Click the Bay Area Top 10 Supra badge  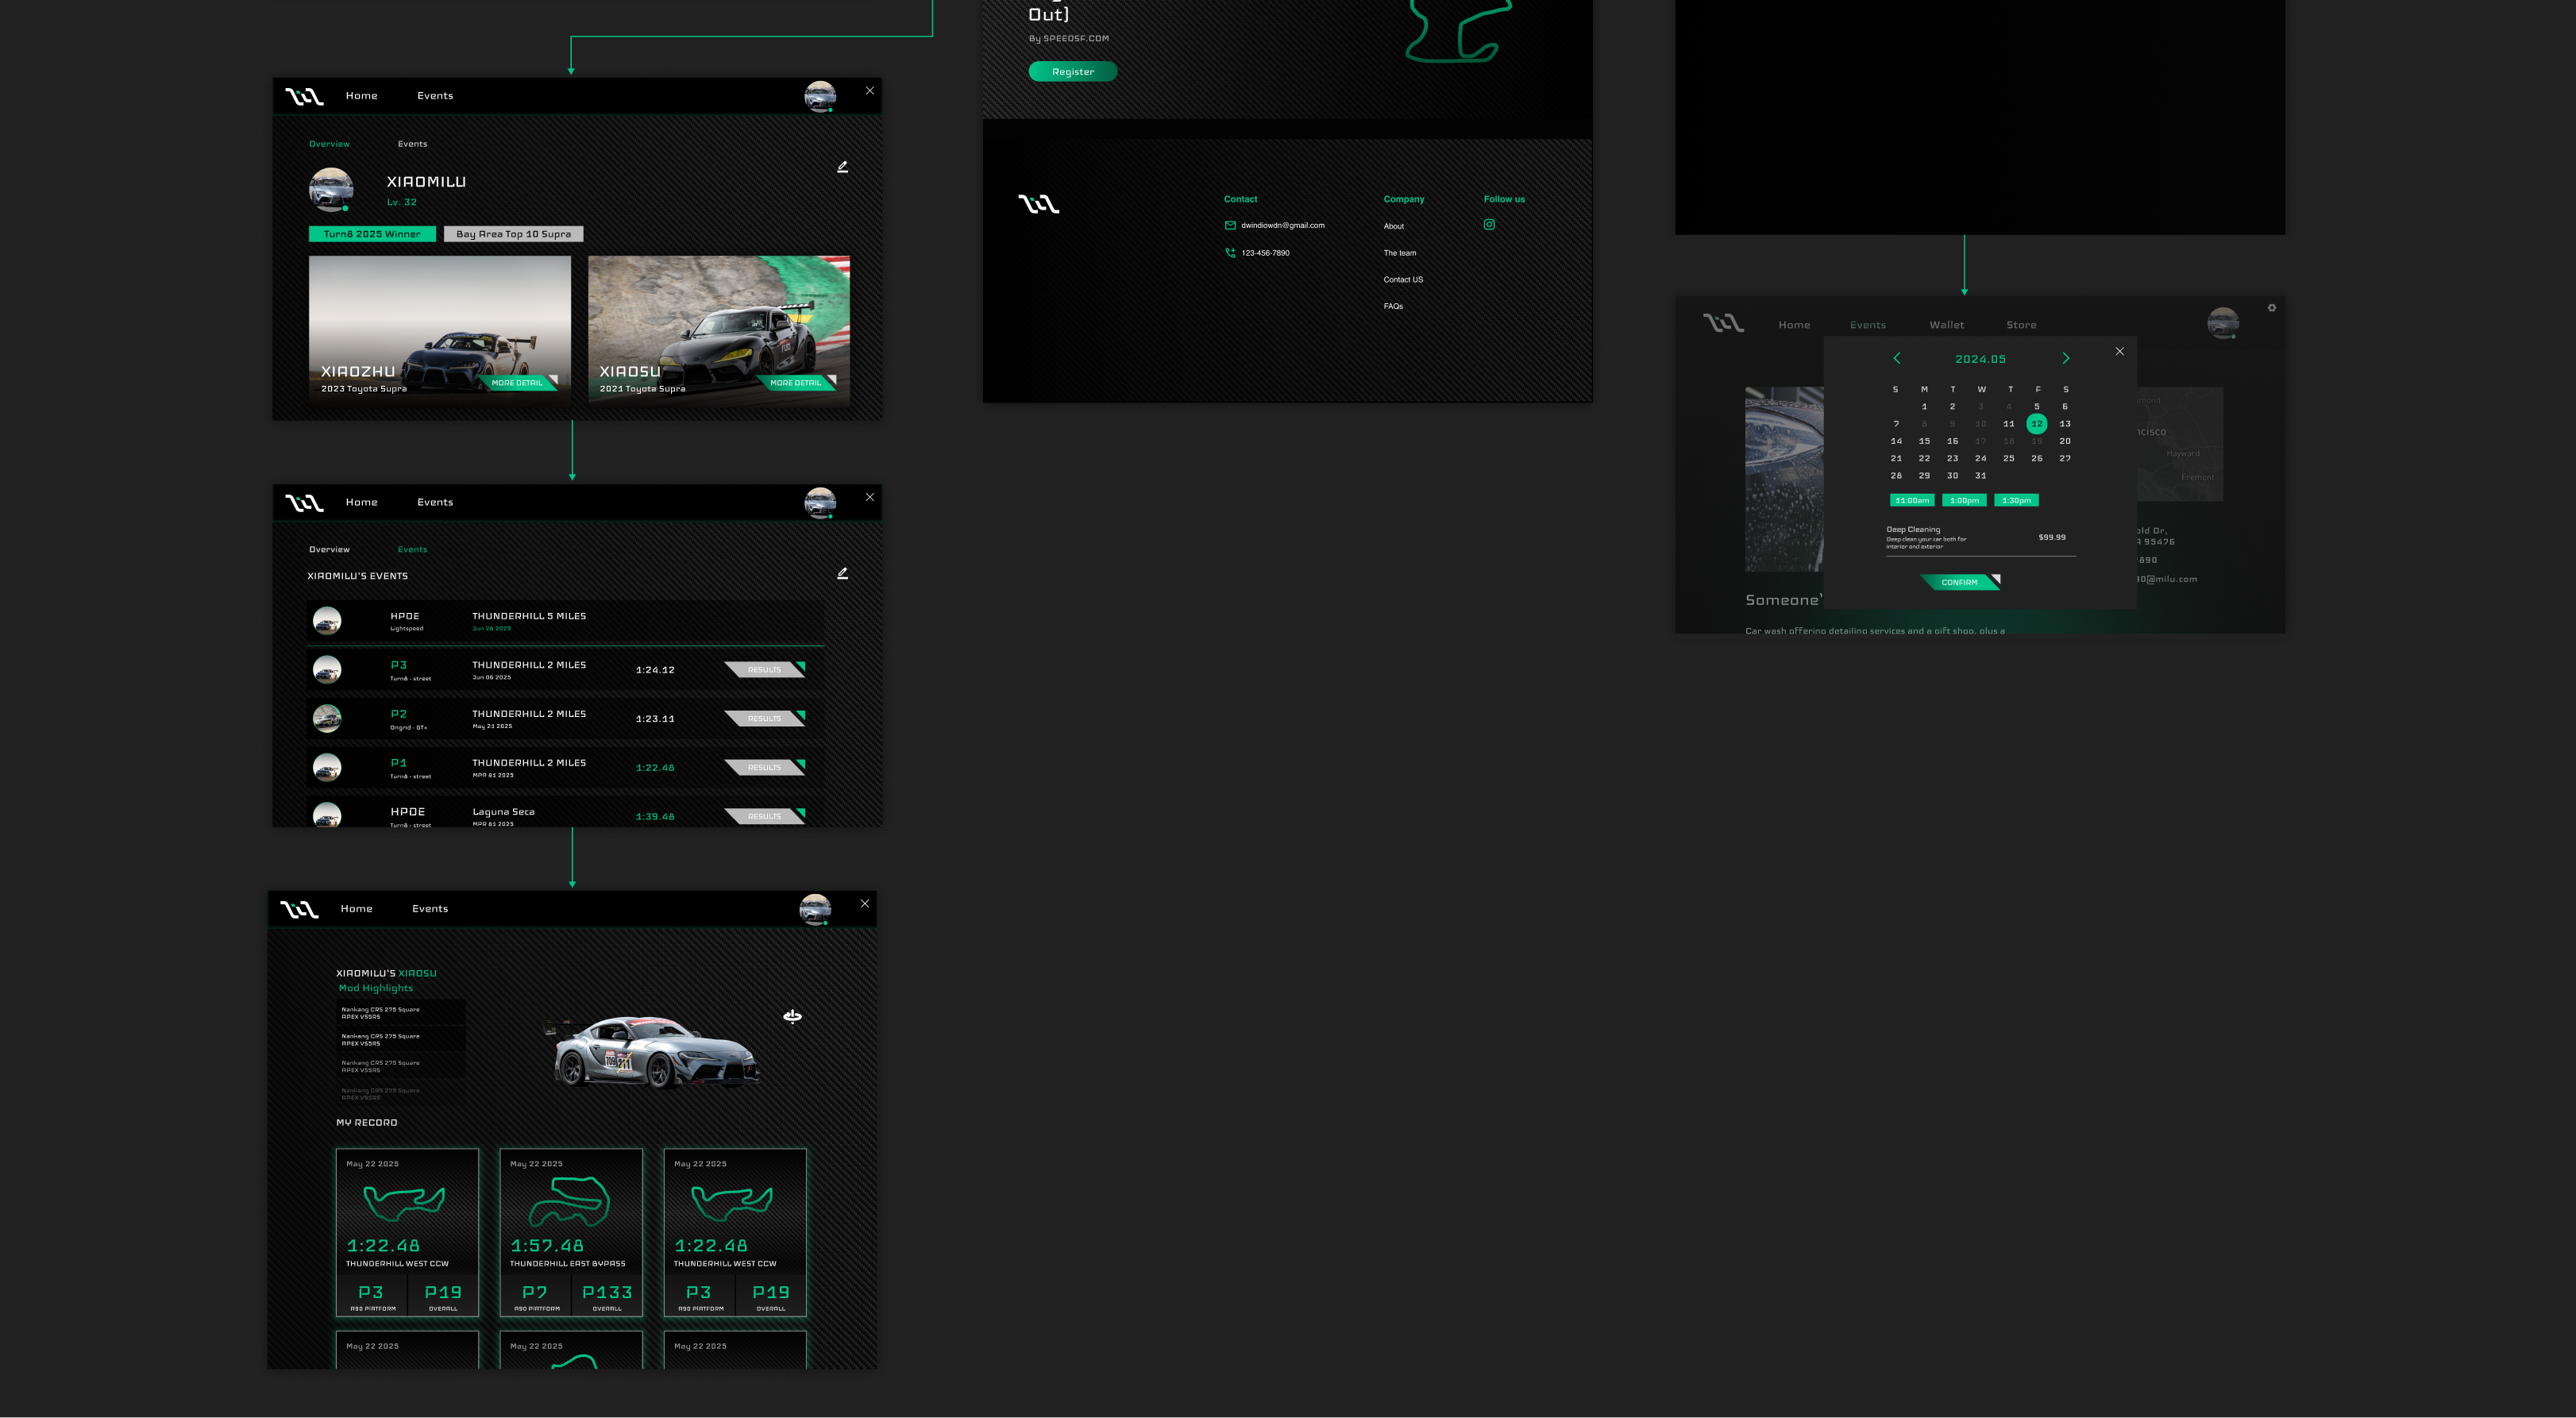(513, 234)
